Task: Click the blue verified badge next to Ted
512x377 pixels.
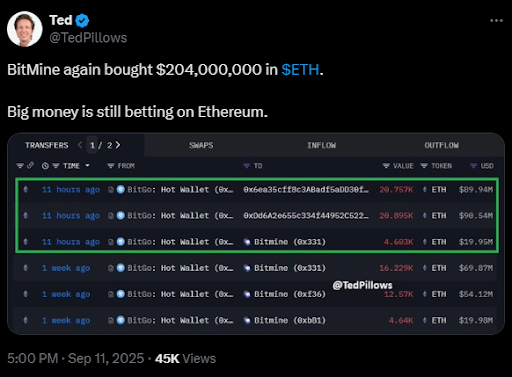Action: 82,21
